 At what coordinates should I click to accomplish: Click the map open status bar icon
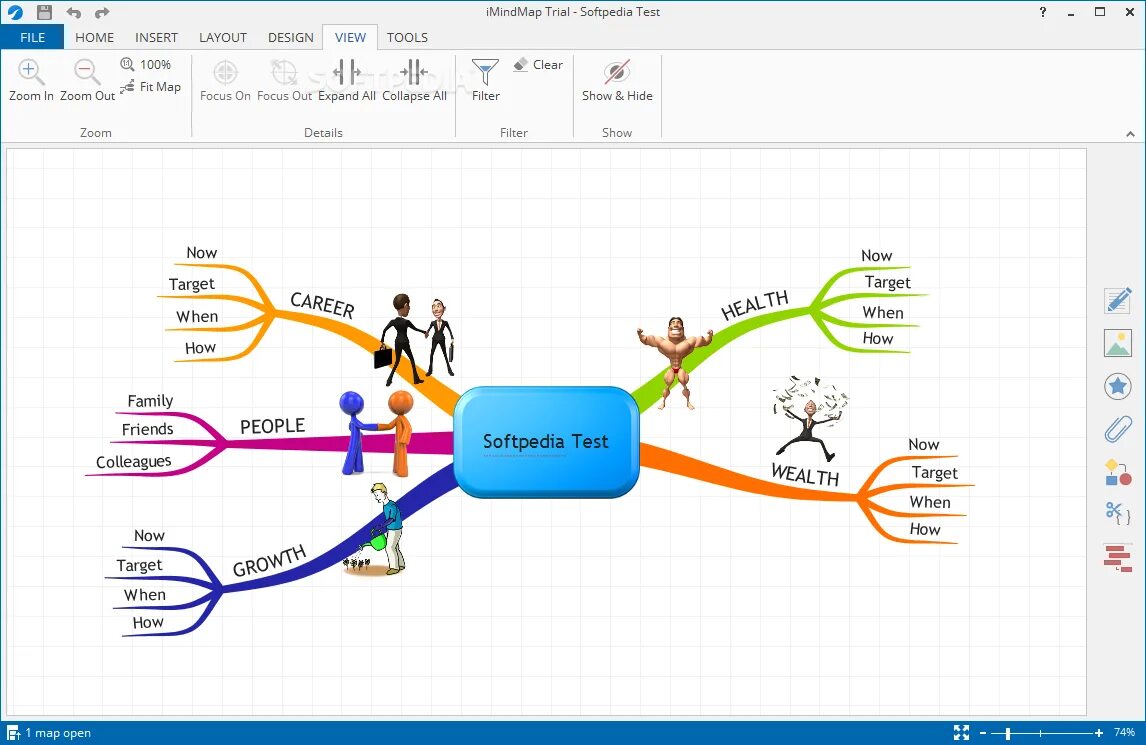(x=13, y=733)
